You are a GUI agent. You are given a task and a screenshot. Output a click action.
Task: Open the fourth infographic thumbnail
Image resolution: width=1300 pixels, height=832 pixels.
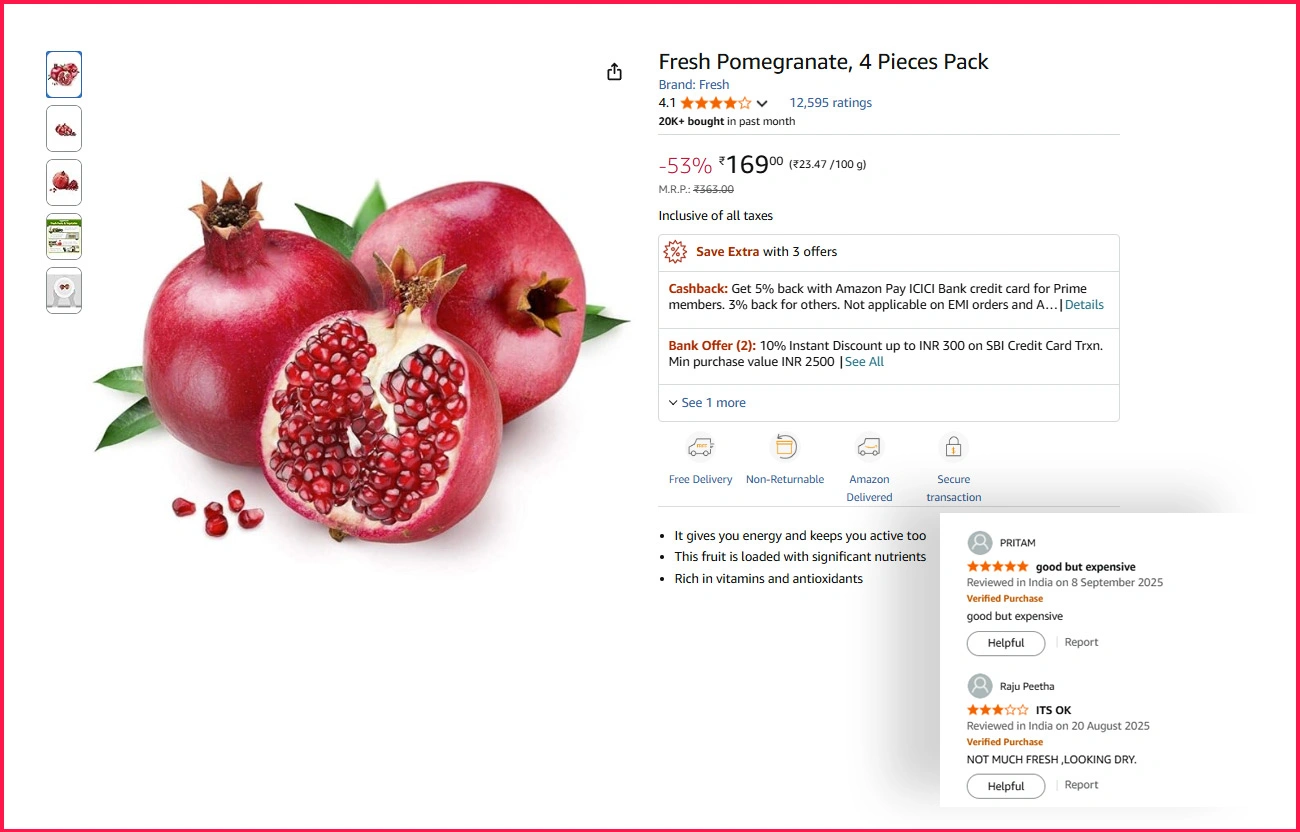[64, 237]
